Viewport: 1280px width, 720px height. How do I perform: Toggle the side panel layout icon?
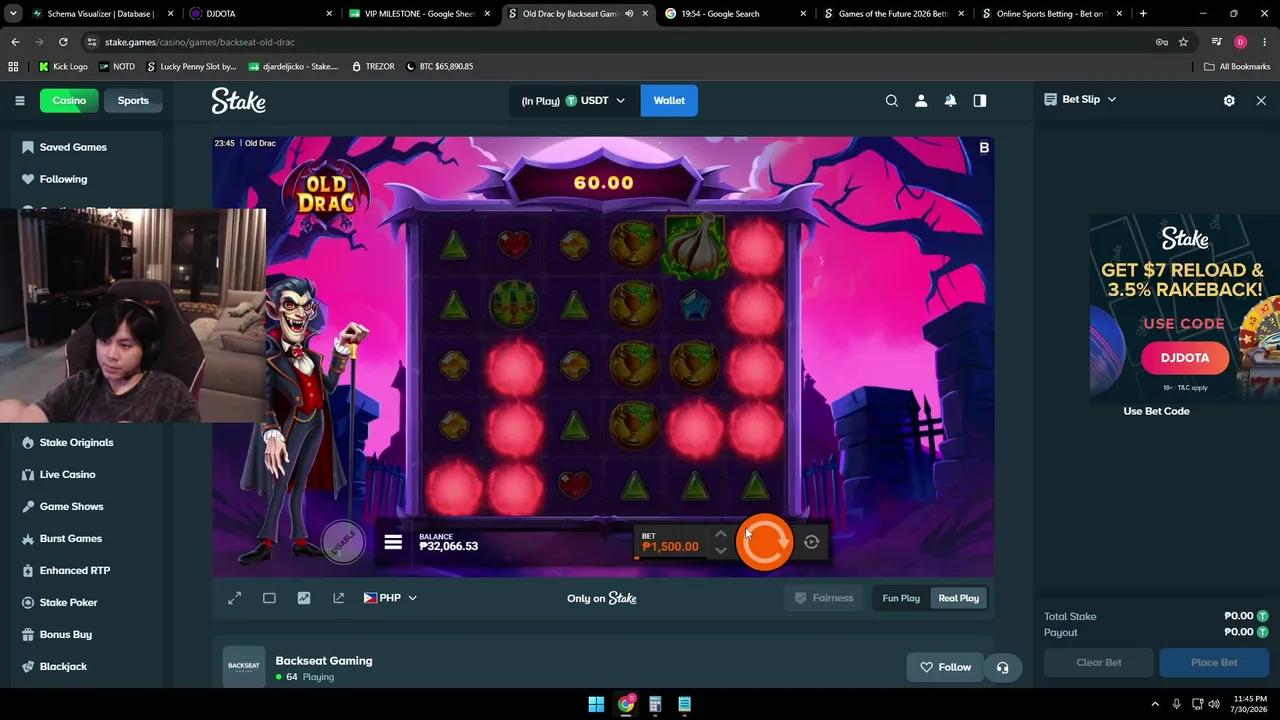tap(980, 100)
